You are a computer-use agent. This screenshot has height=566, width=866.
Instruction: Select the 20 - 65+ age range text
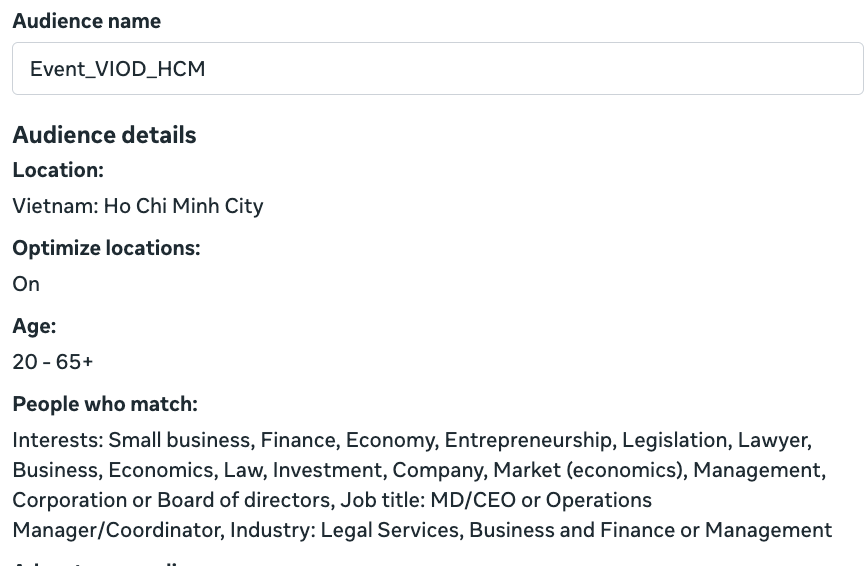pos(53,362)
